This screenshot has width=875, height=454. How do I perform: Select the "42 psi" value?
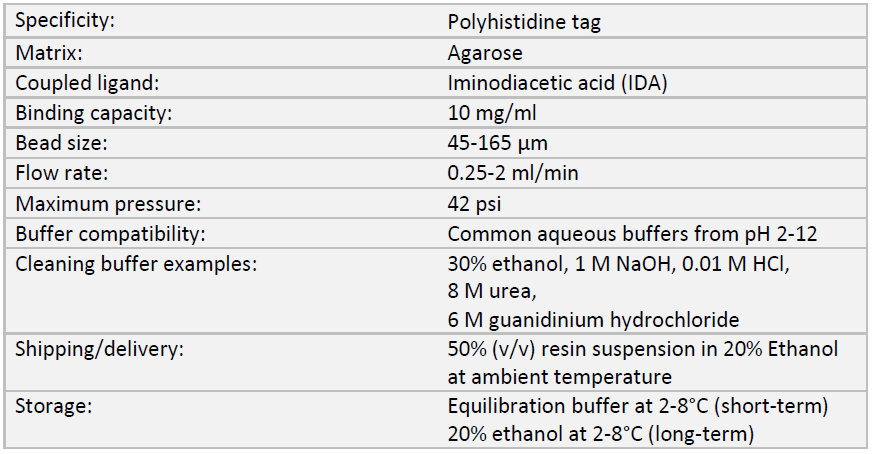click(474, 204)
